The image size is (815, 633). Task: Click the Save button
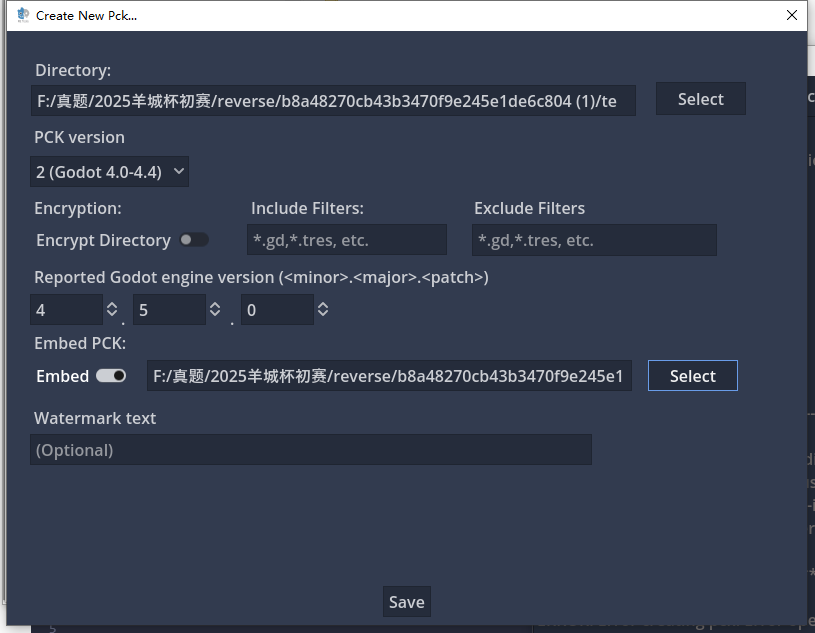tap(406, 602)
